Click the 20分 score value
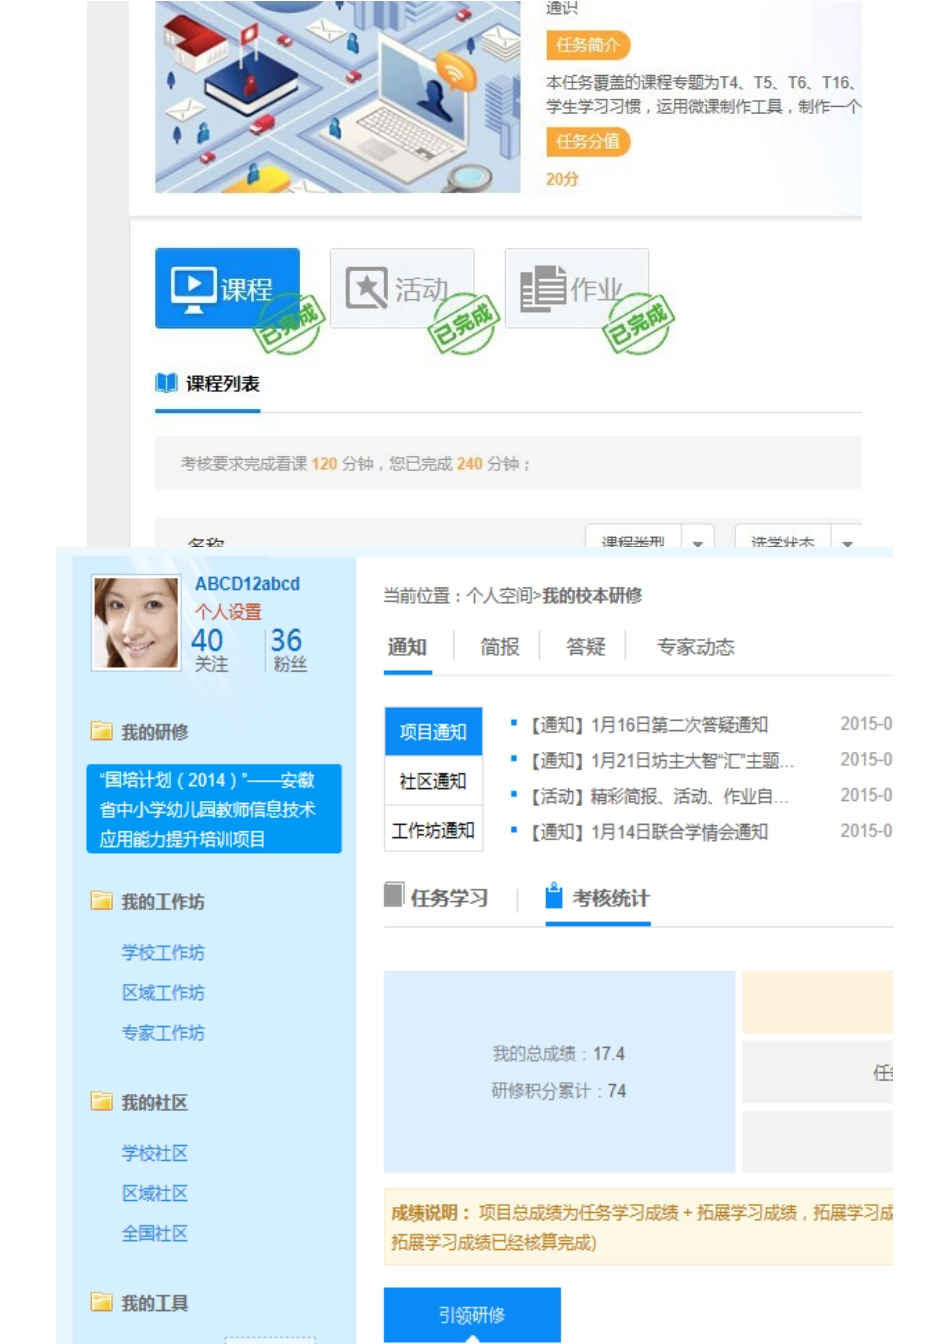The image size is (950, 1344). click(x=562, y=179)
